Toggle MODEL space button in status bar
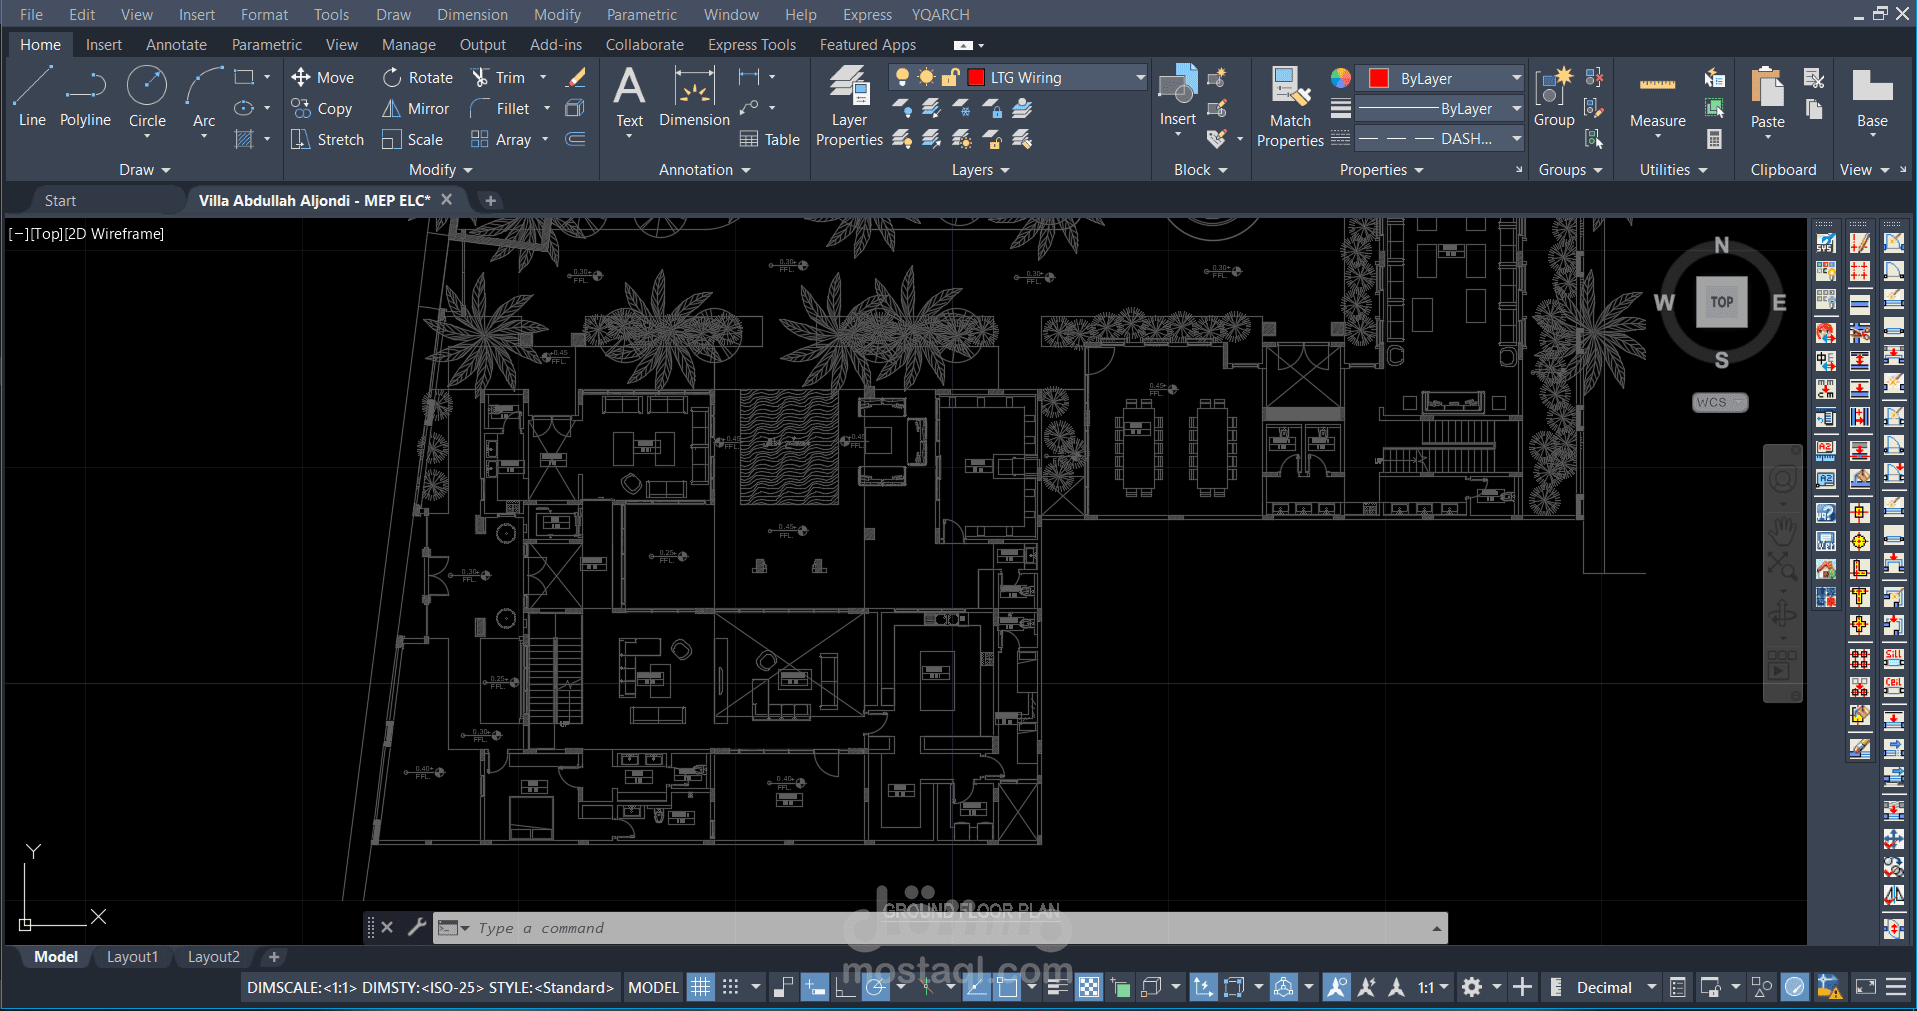The width and height of the screenshot is (1917, 1011). tap(653, 987)
